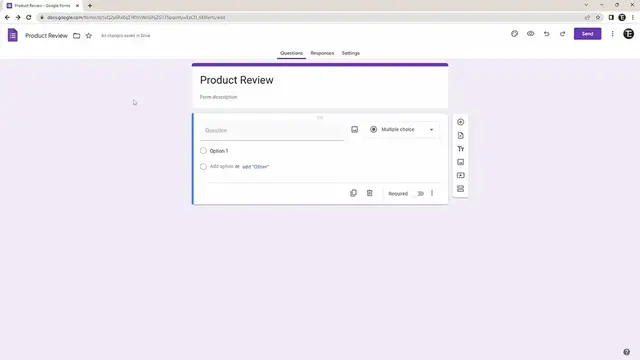Preview the form with eye icon
This screenshot has height=360, width=640.
click(530, 34)
